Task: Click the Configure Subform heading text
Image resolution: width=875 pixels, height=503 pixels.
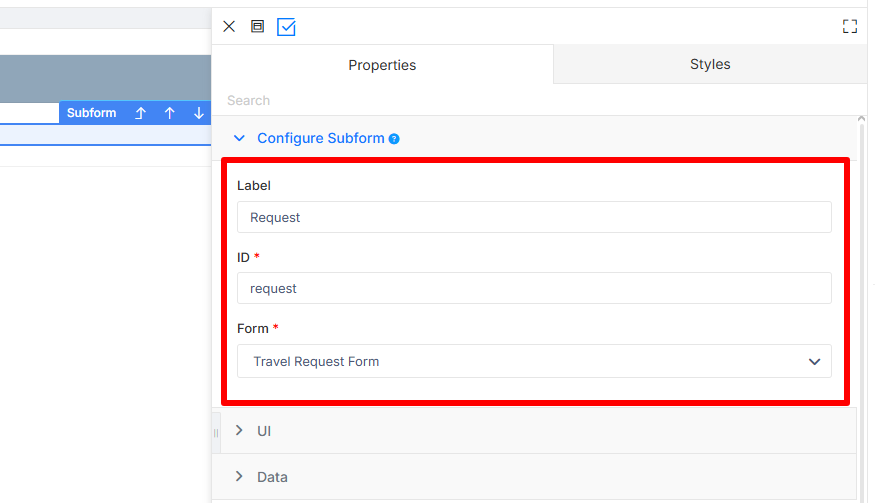Action: click(321, 138)
